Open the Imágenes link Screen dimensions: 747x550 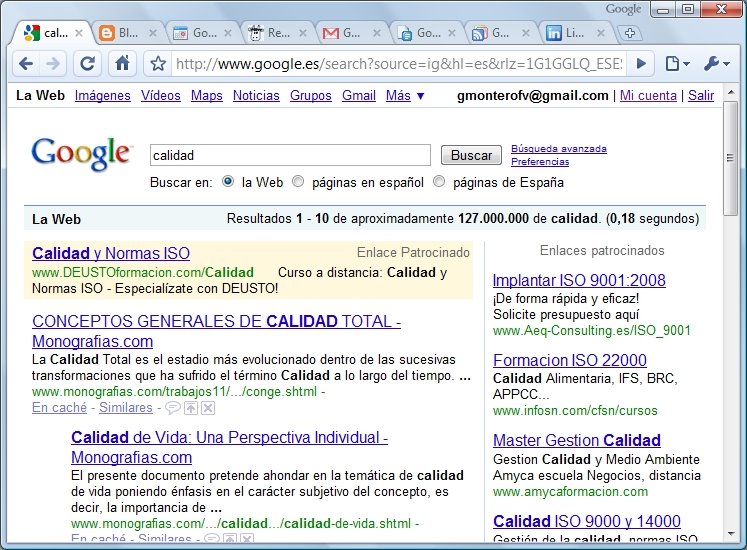coord(102,95)
